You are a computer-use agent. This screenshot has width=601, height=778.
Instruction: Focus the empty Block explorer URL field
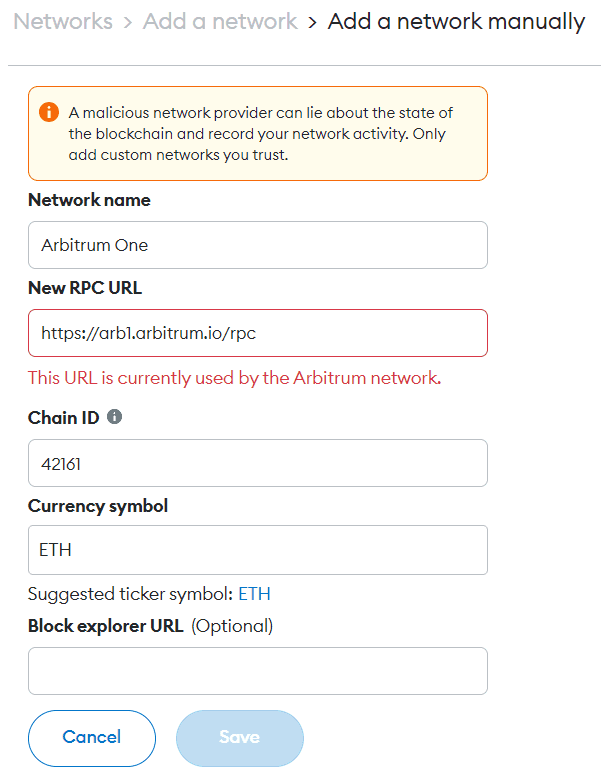click(257, 671)
